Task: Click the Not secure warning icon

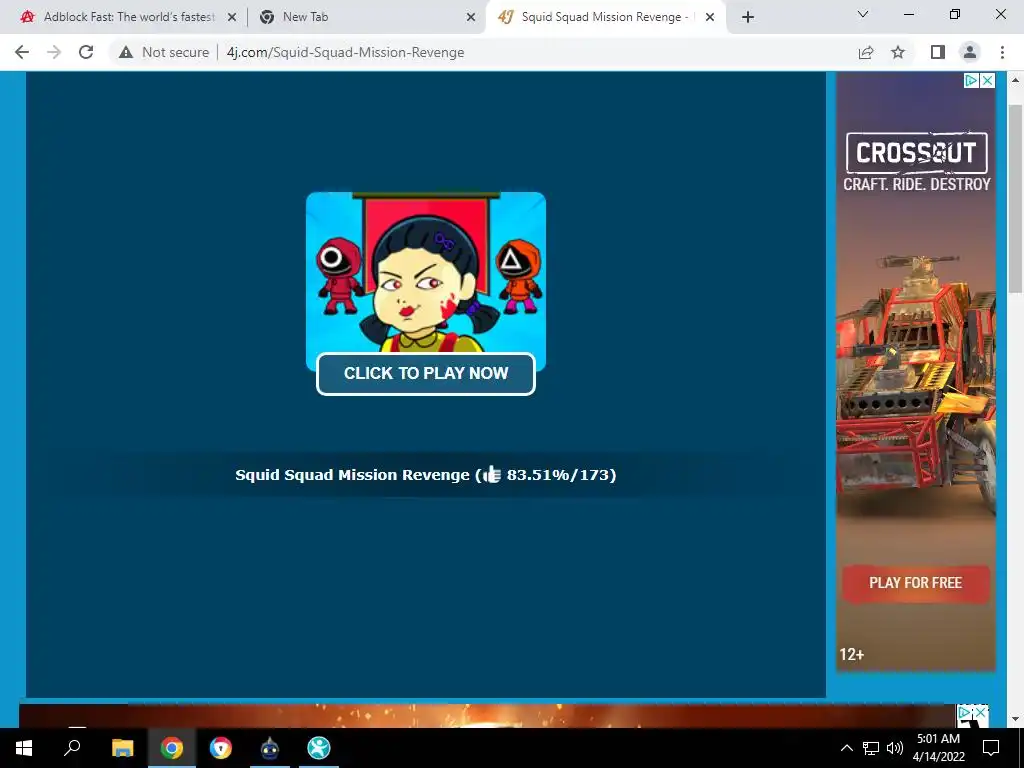Action: [125, 52]
